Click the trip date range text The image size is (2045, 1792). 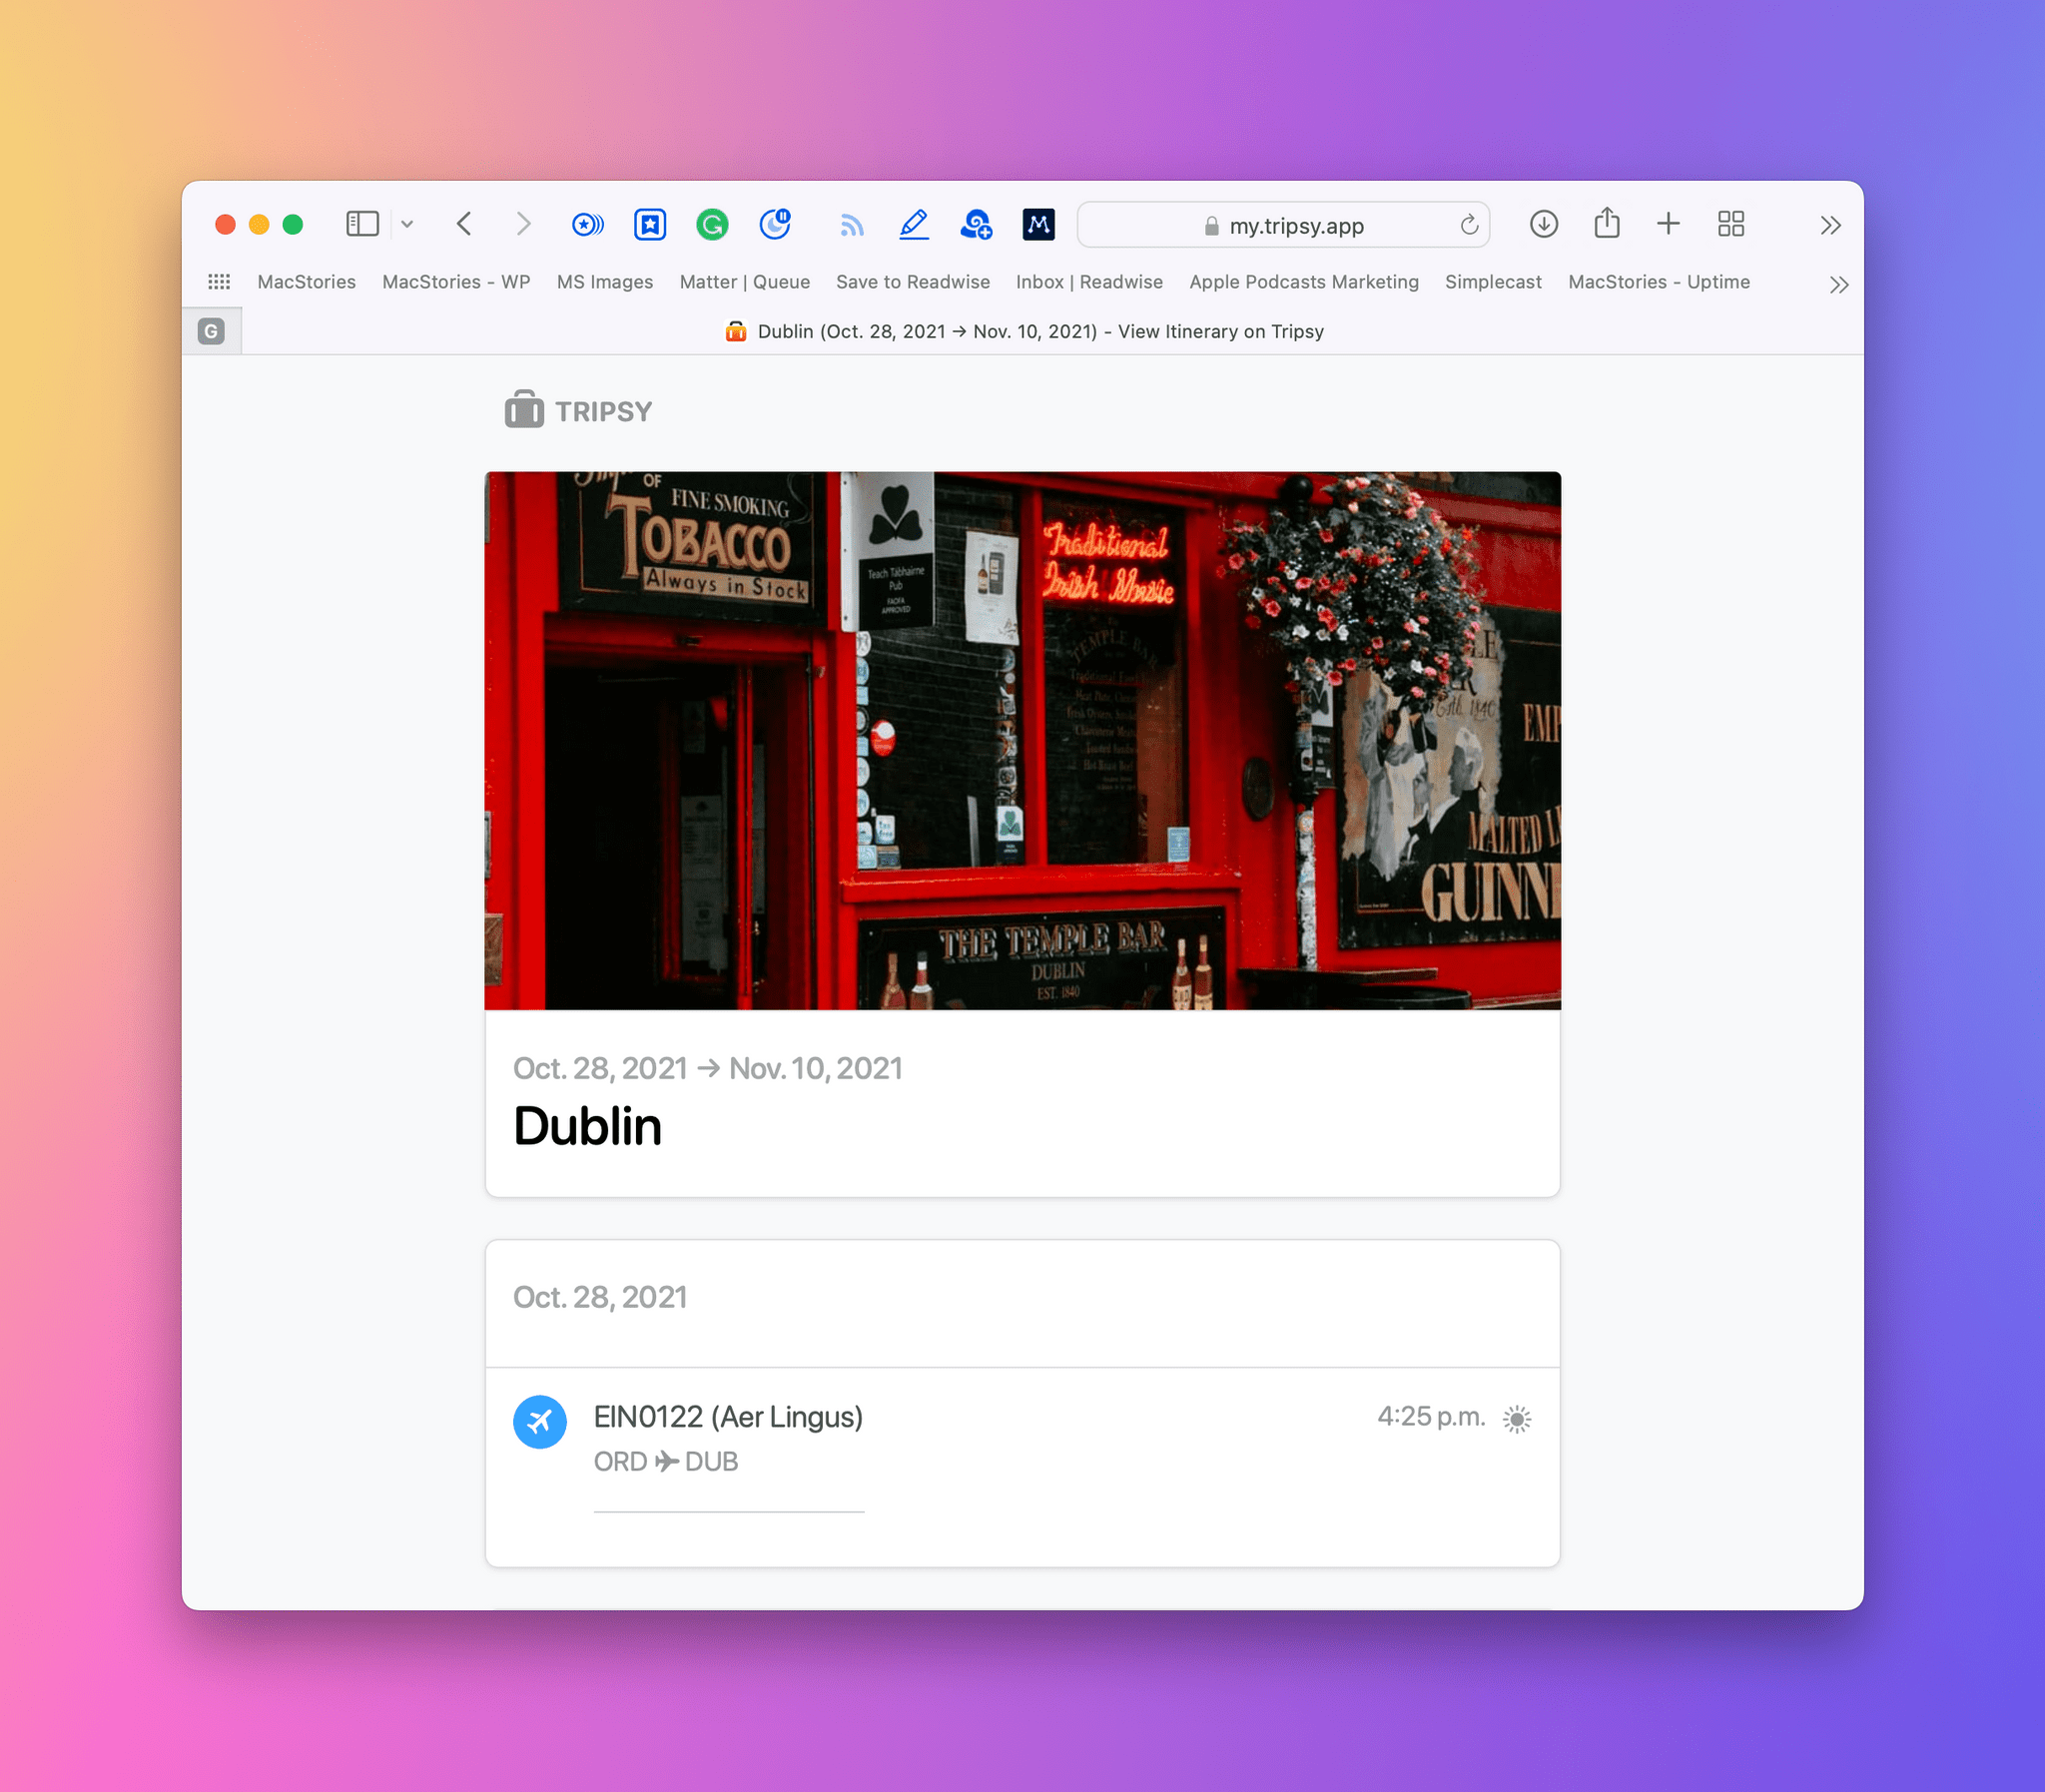(x=708, y=1069)
